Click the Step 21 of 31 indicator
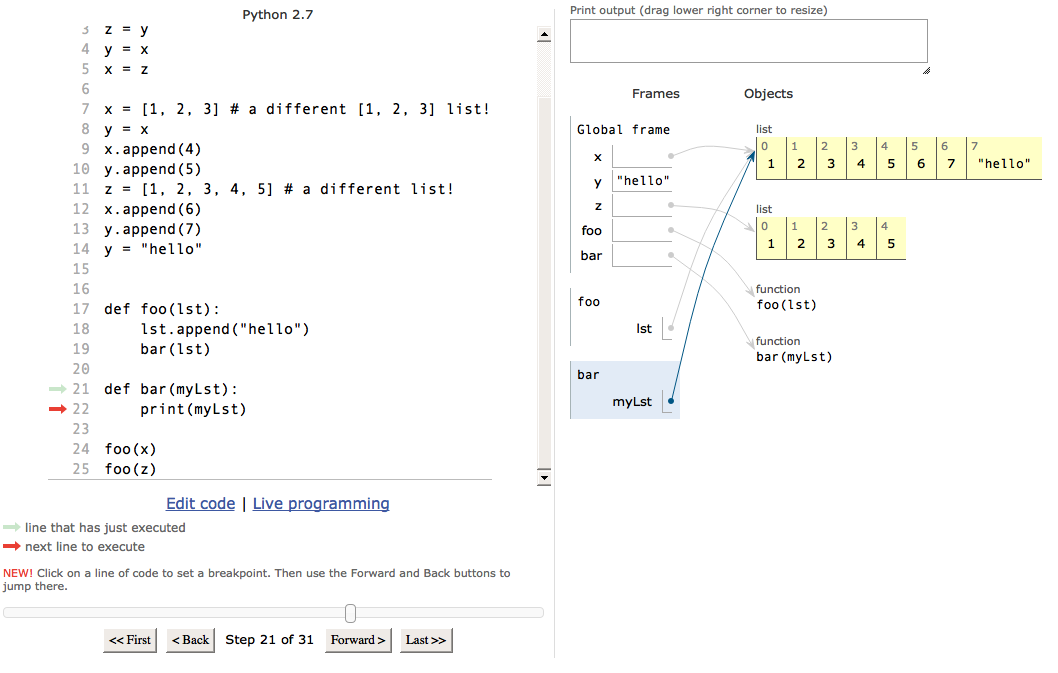This screenshot has width=1058, height=673. tap(269, 639)
